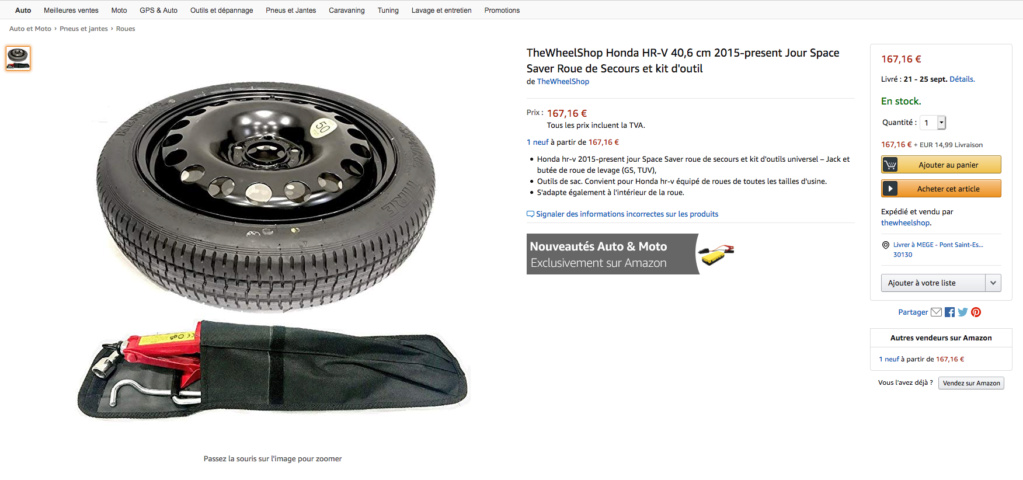
Task: Click Pneus et jantes breadcrumb link
Action: pyautogui.click(x=84, y=29)
